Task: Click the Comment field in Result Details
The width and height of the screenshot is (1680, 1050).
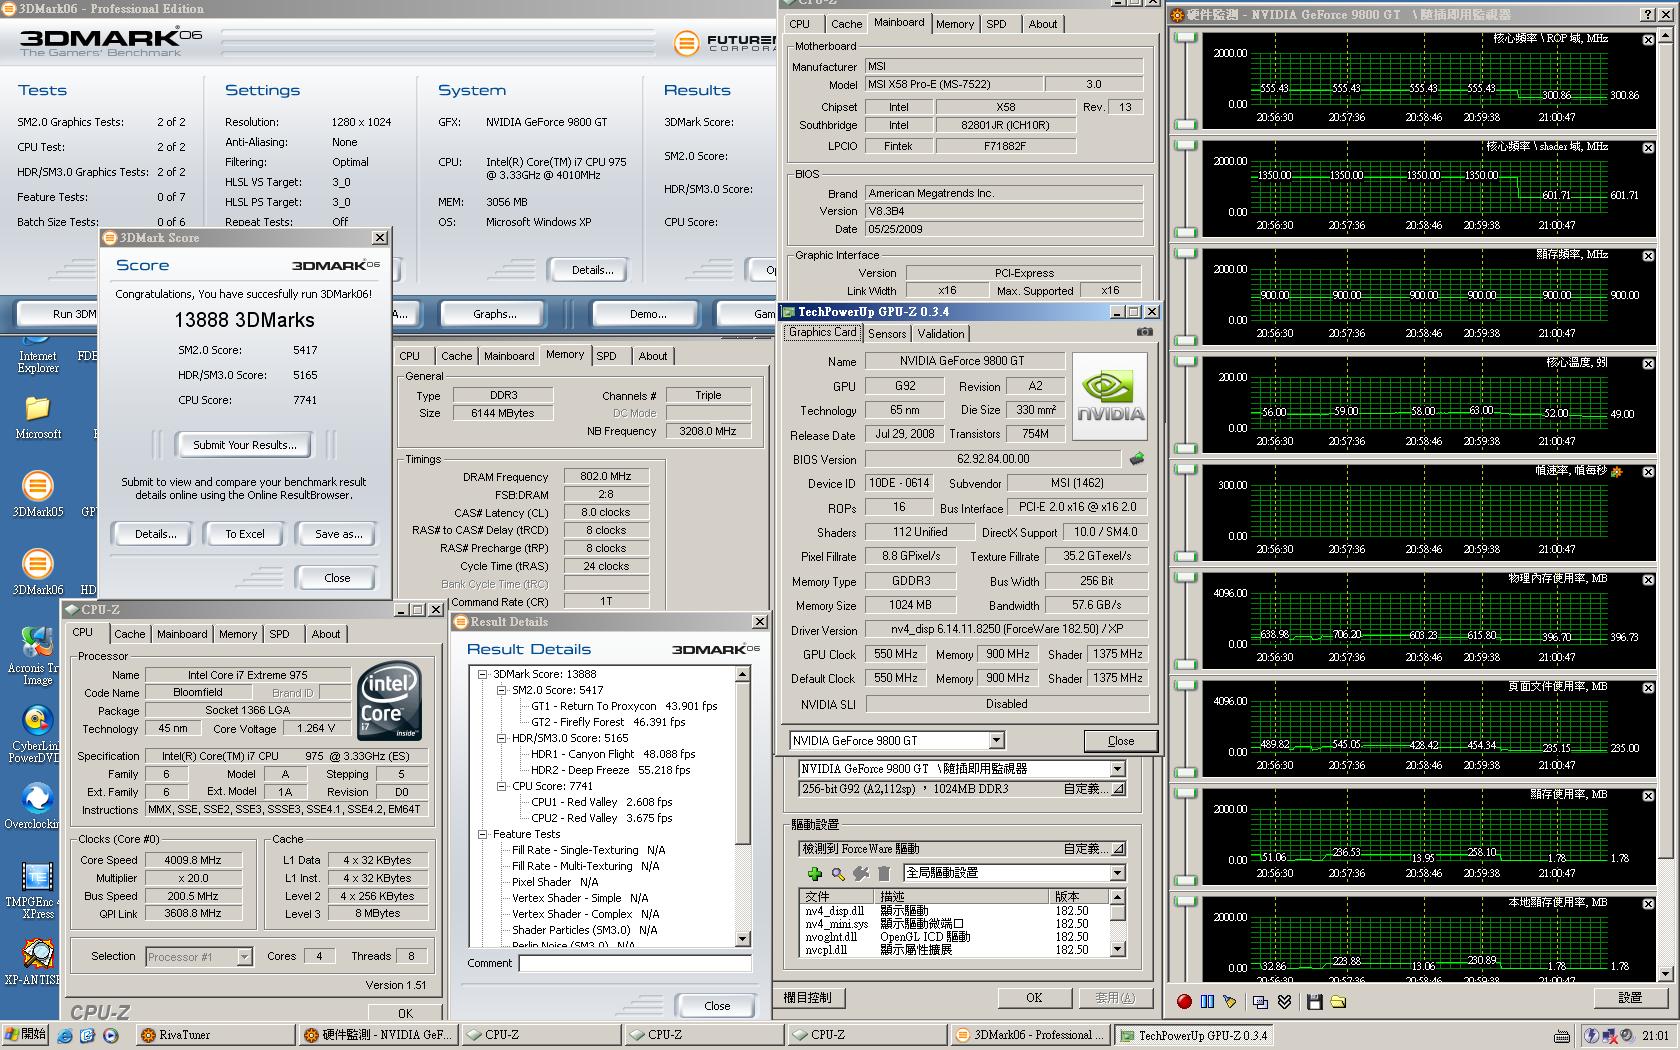Action: 634,964
